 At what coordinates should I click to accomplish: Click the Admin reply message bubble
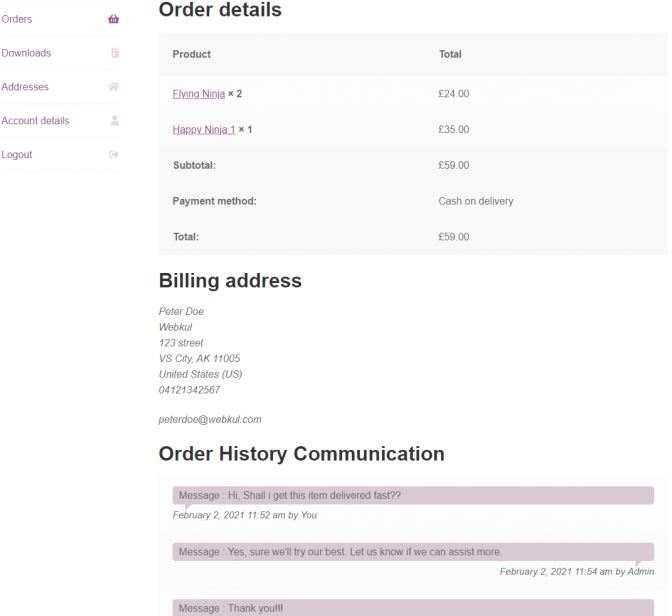pos(413,552)
